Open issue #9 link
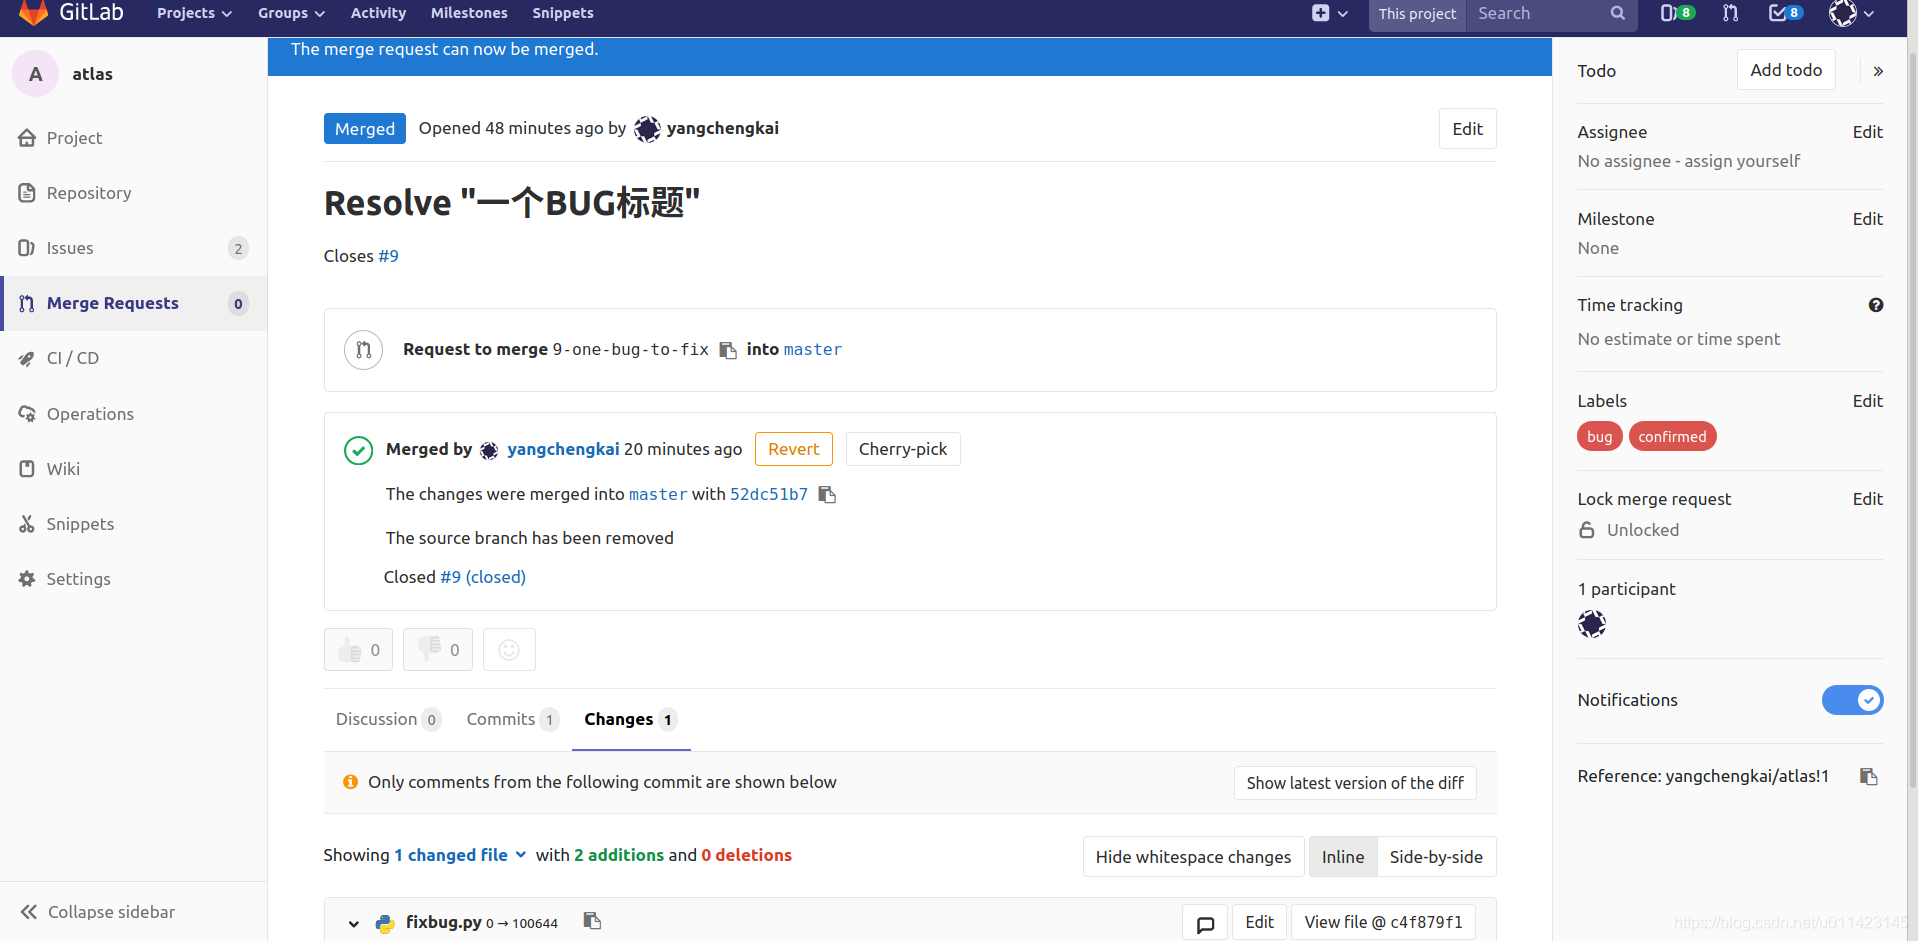The height and width of the screenshot is (941, 1918). coord(389,256)
